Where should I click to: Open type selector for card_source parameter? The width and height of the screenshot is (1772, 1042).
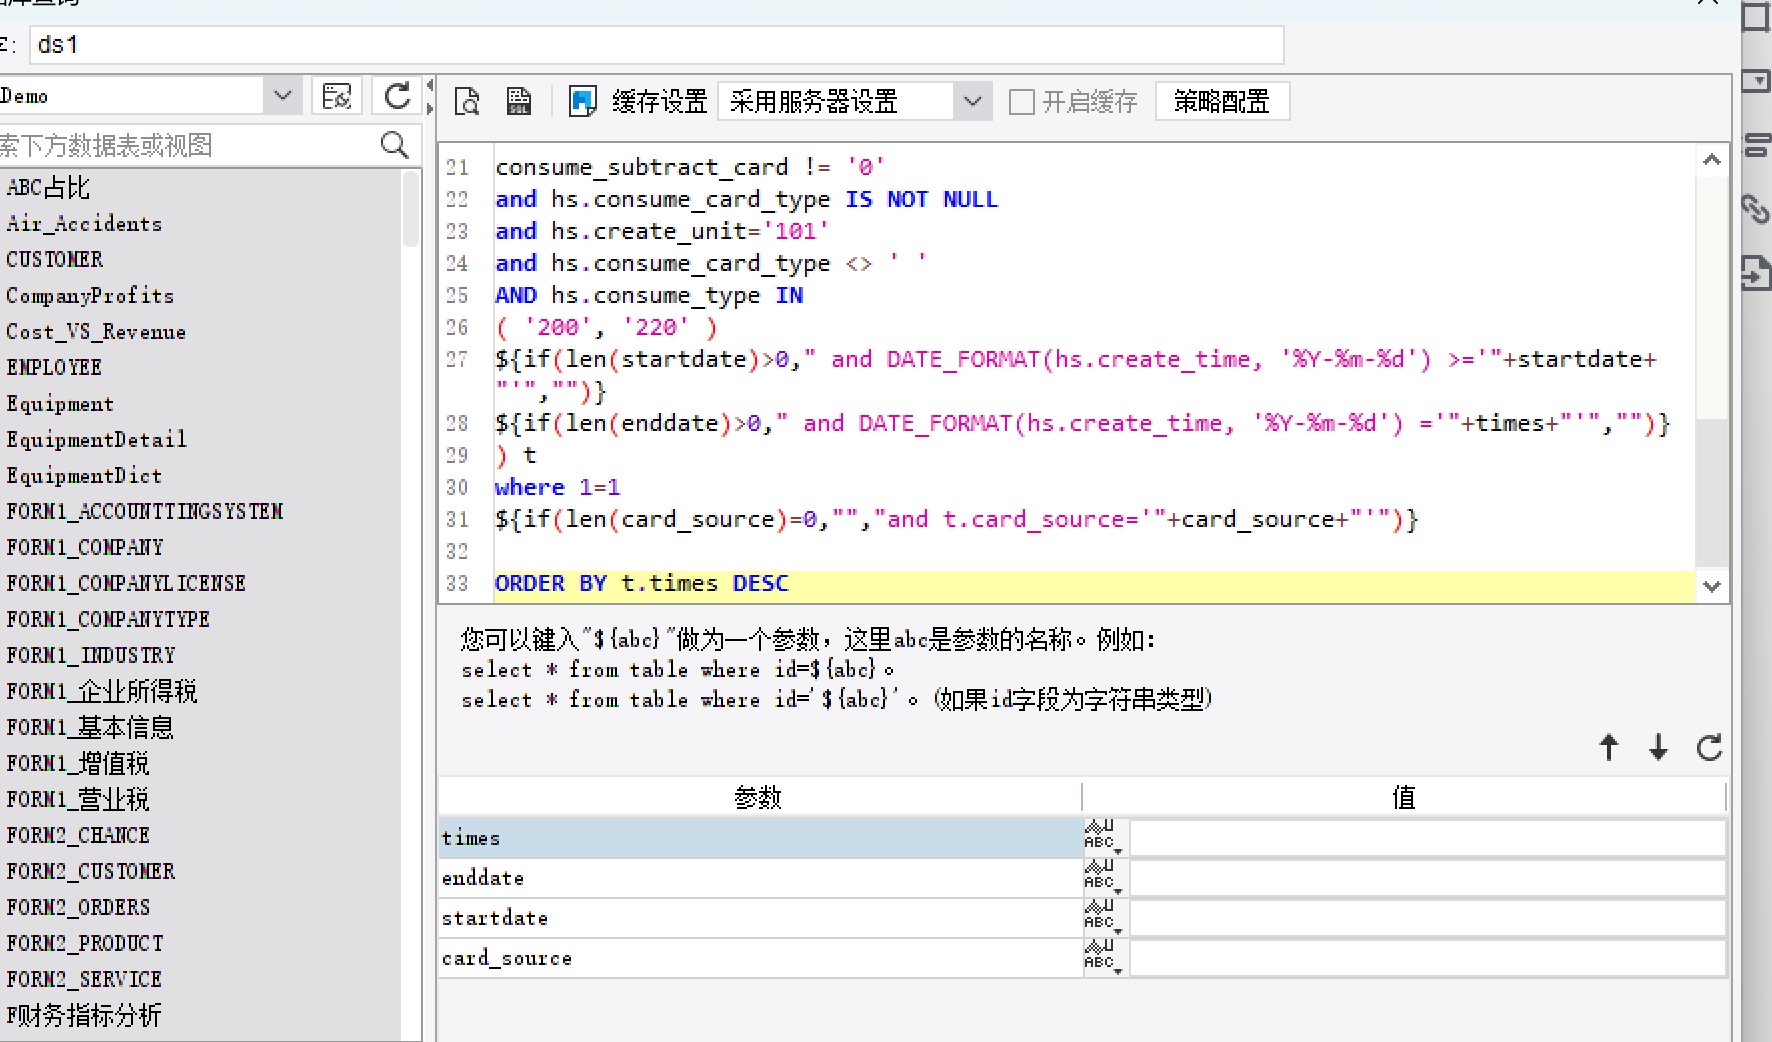pos(1105,958)
